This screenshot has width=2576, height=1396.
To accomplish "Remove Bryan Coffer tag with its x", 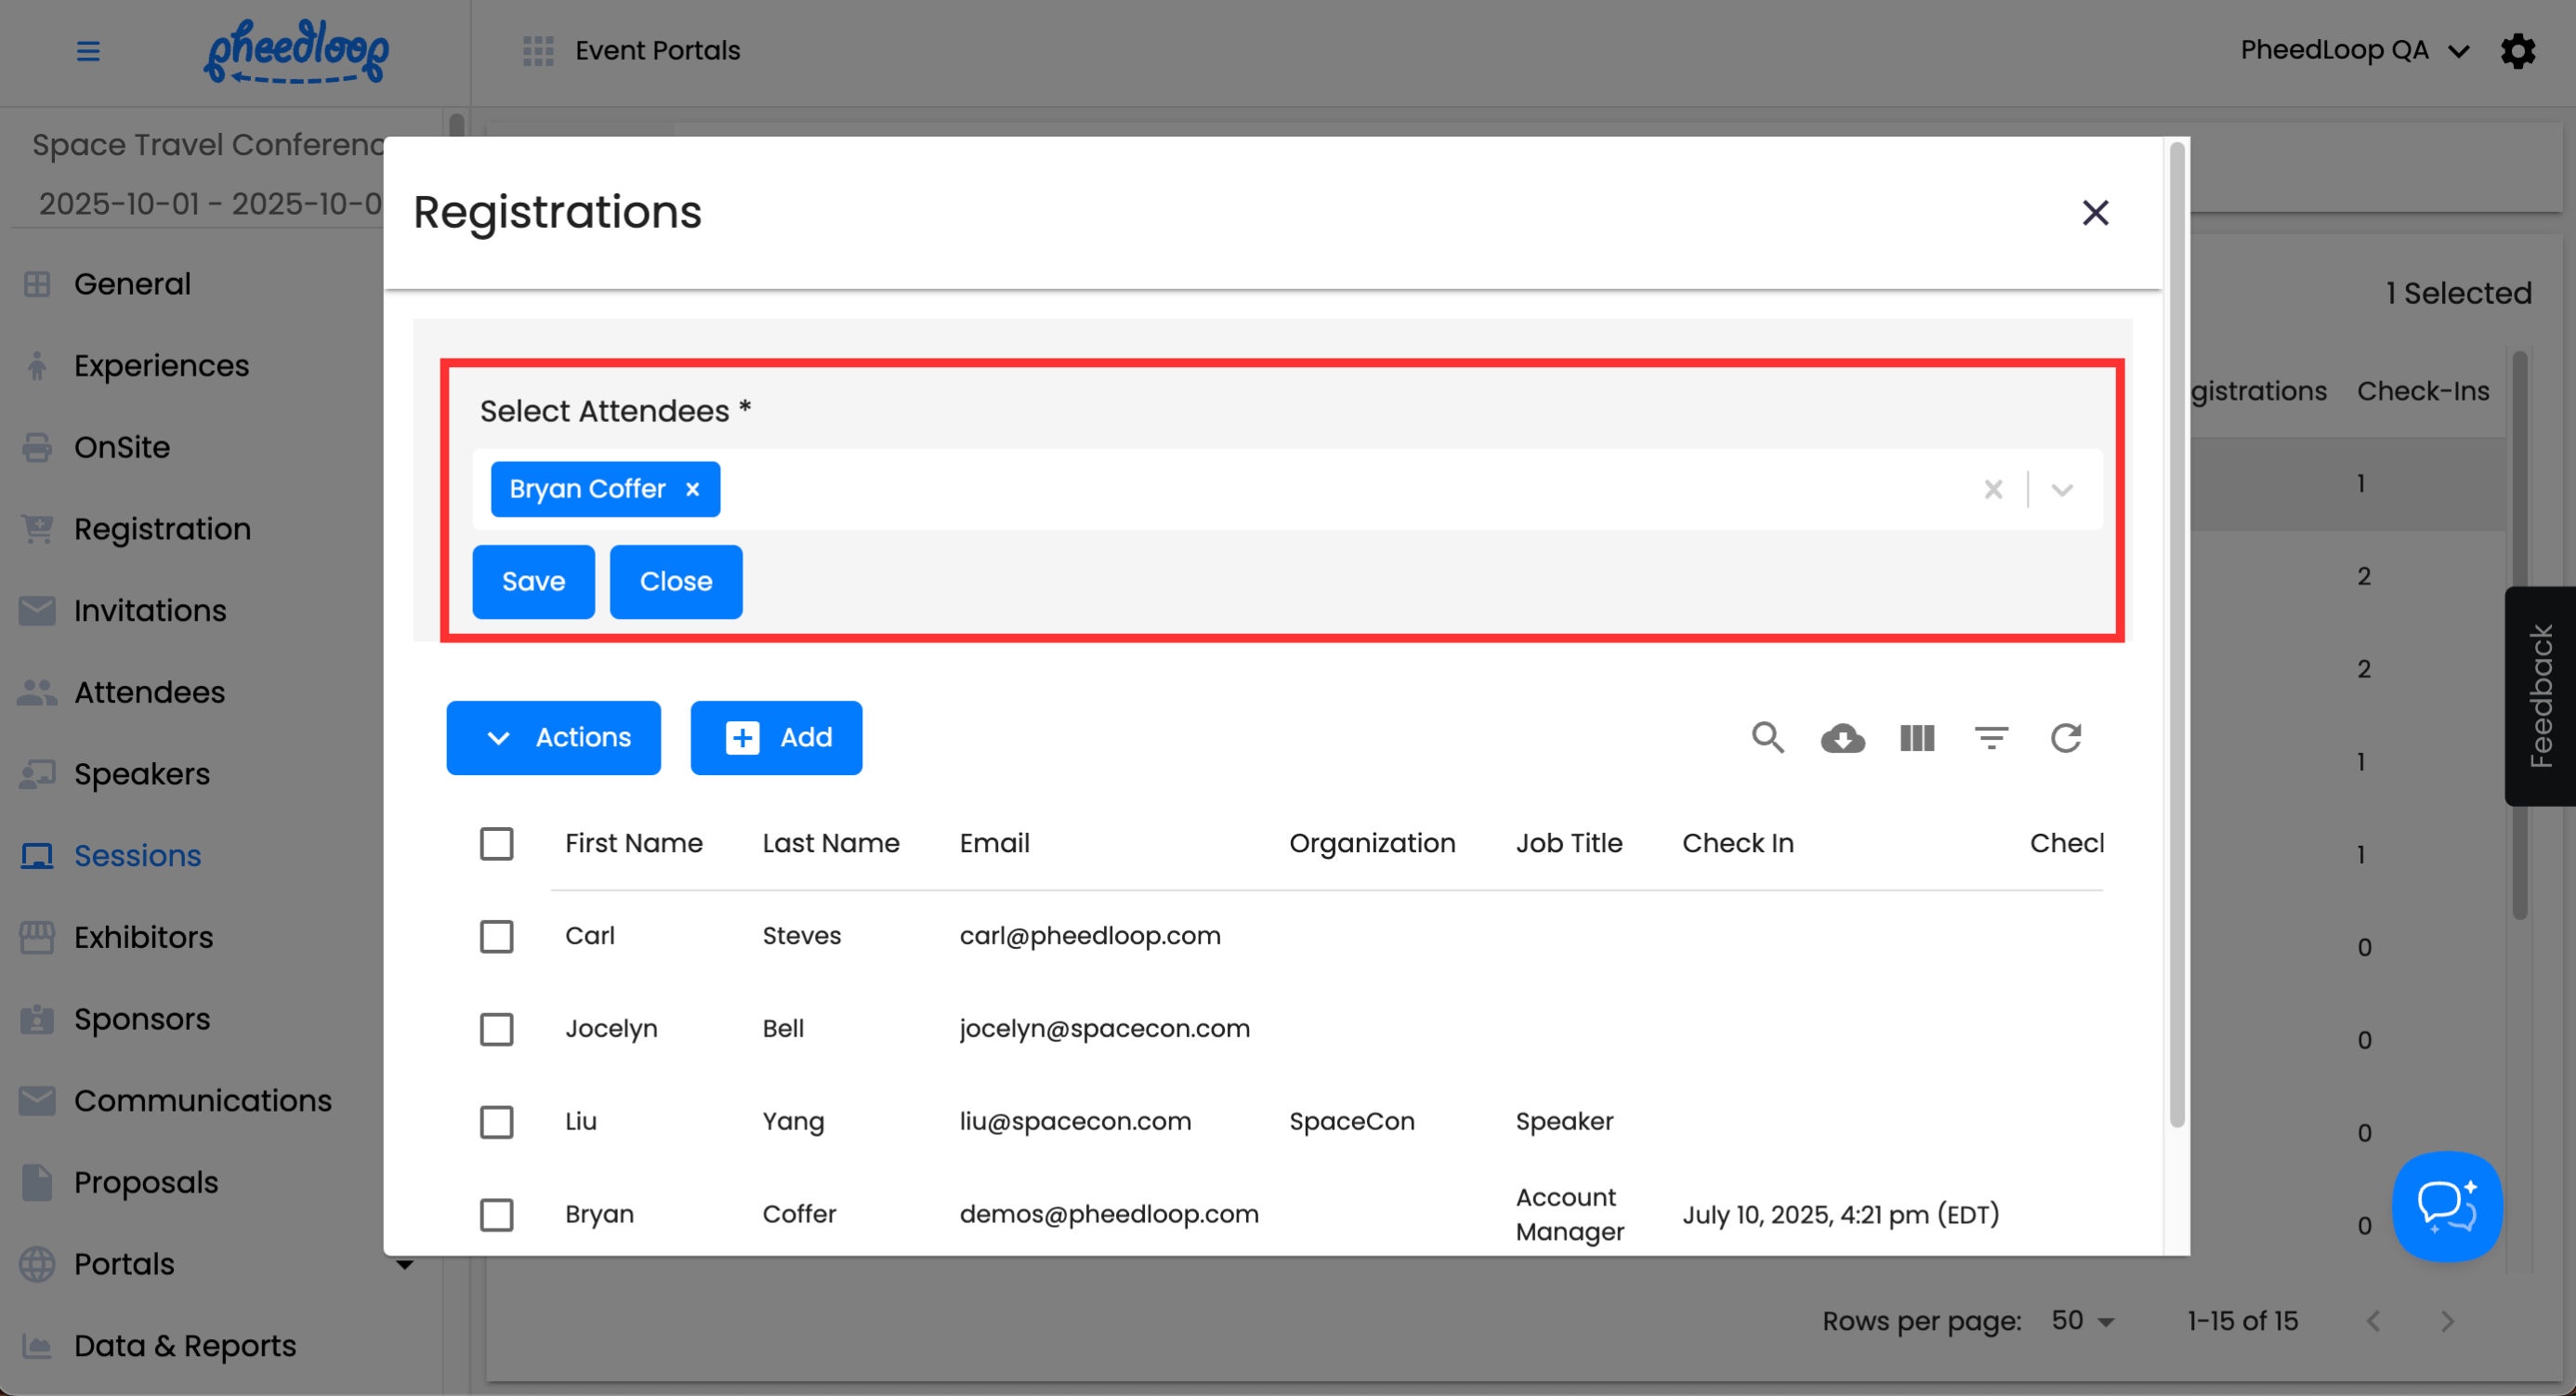I will coord(692,489).
